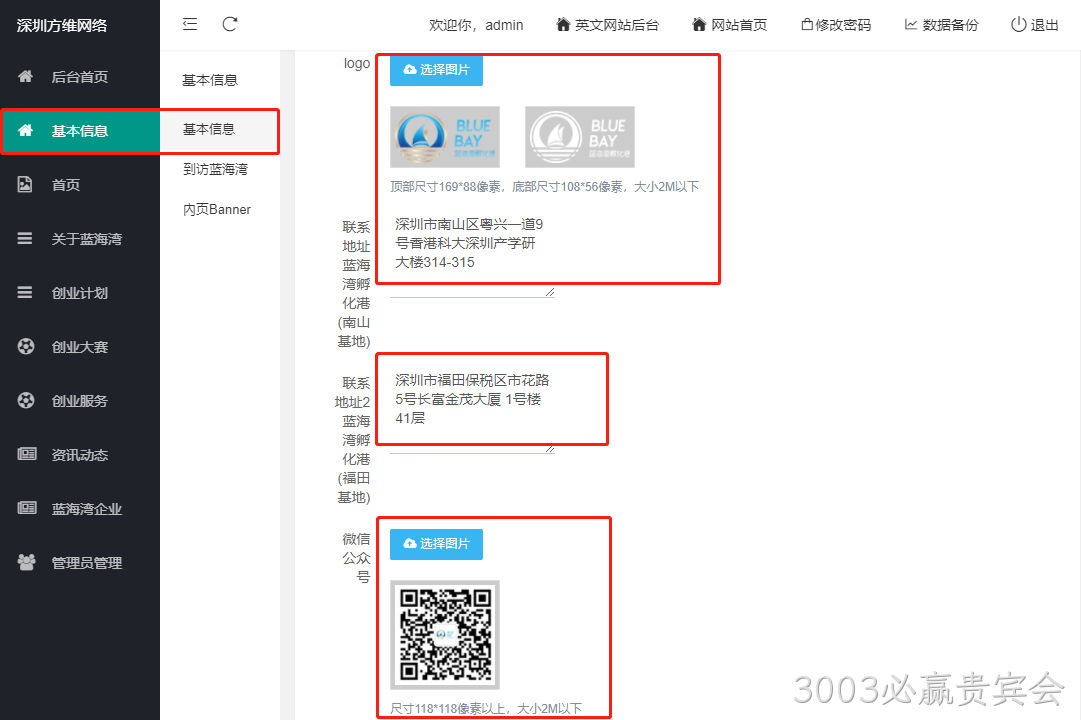The image size is (1081, 720).
Task: Click the gray Blue Bay logo thumbnail
Action: (x=580, y=137)
